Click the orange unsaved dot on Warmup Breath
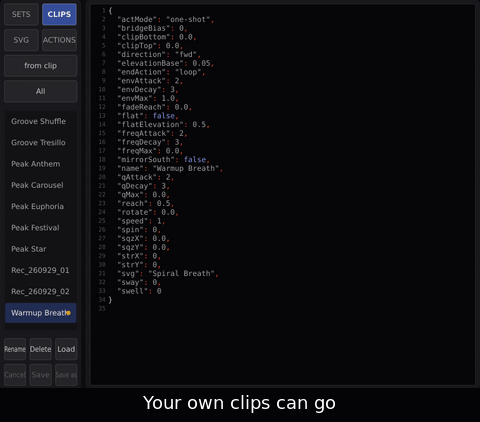The height and width of the screenshot is (422, 480). (x=68, y=313)
